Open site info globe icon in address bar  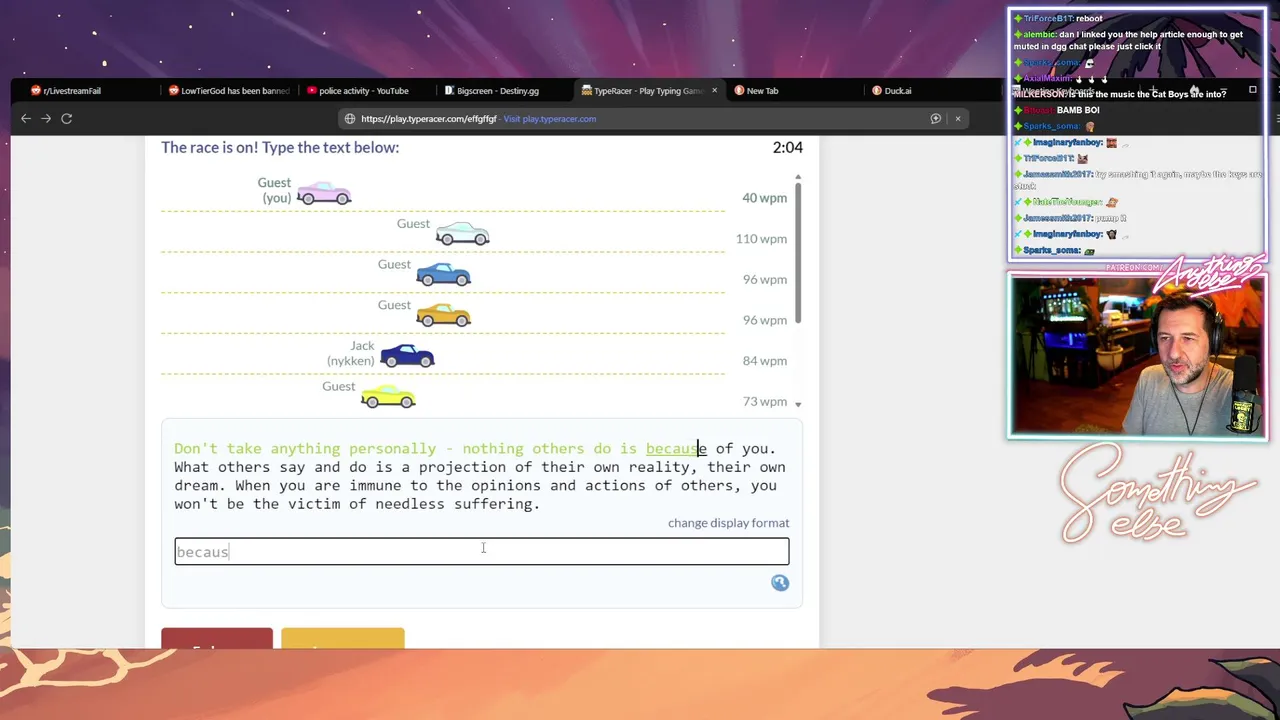point(350,118)
